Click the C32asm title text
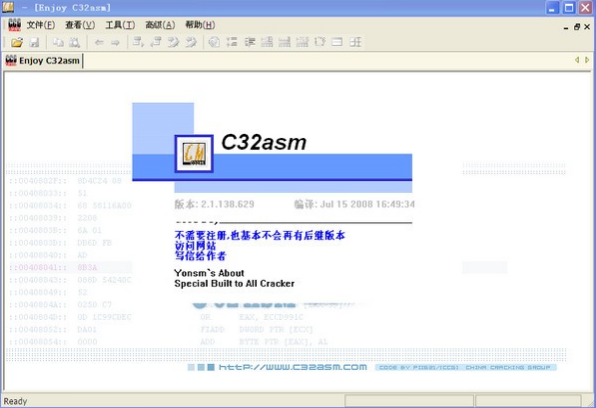Screen dimensions: 596x408 (264, 143)
